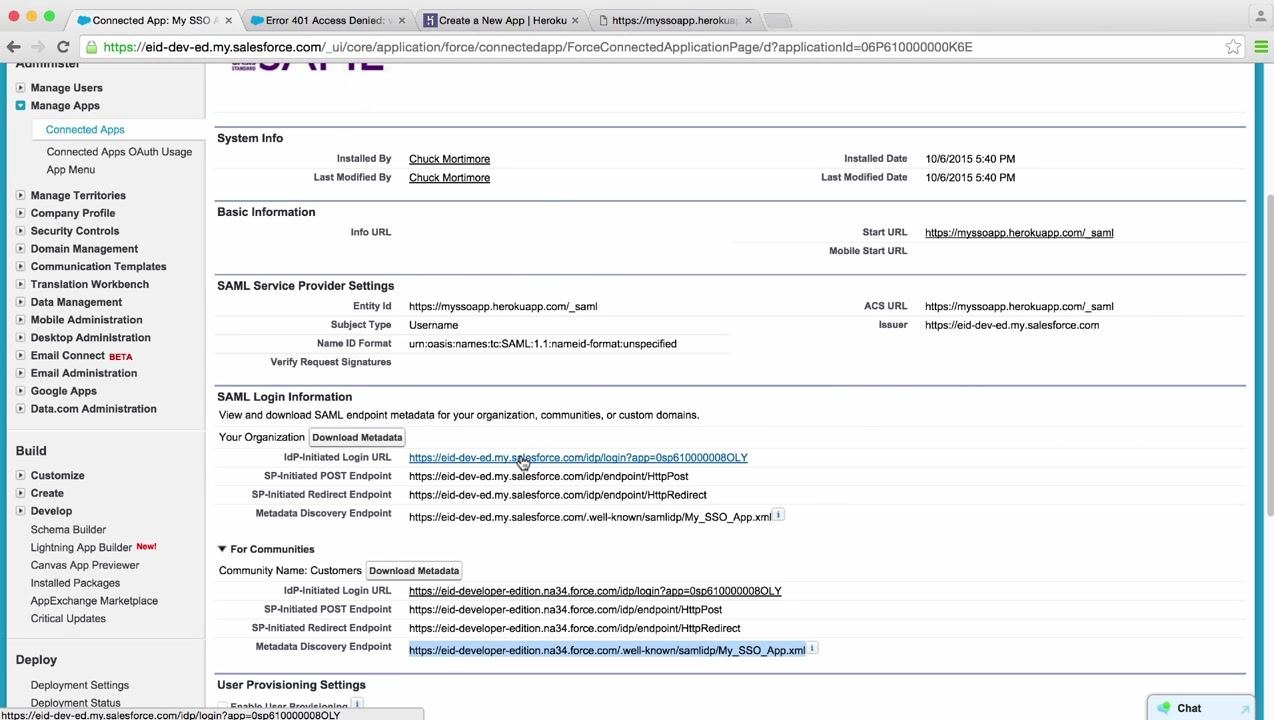Click the browser back arrow
The height and width of the screenshot is (720, 1274).
pos(14,47)
